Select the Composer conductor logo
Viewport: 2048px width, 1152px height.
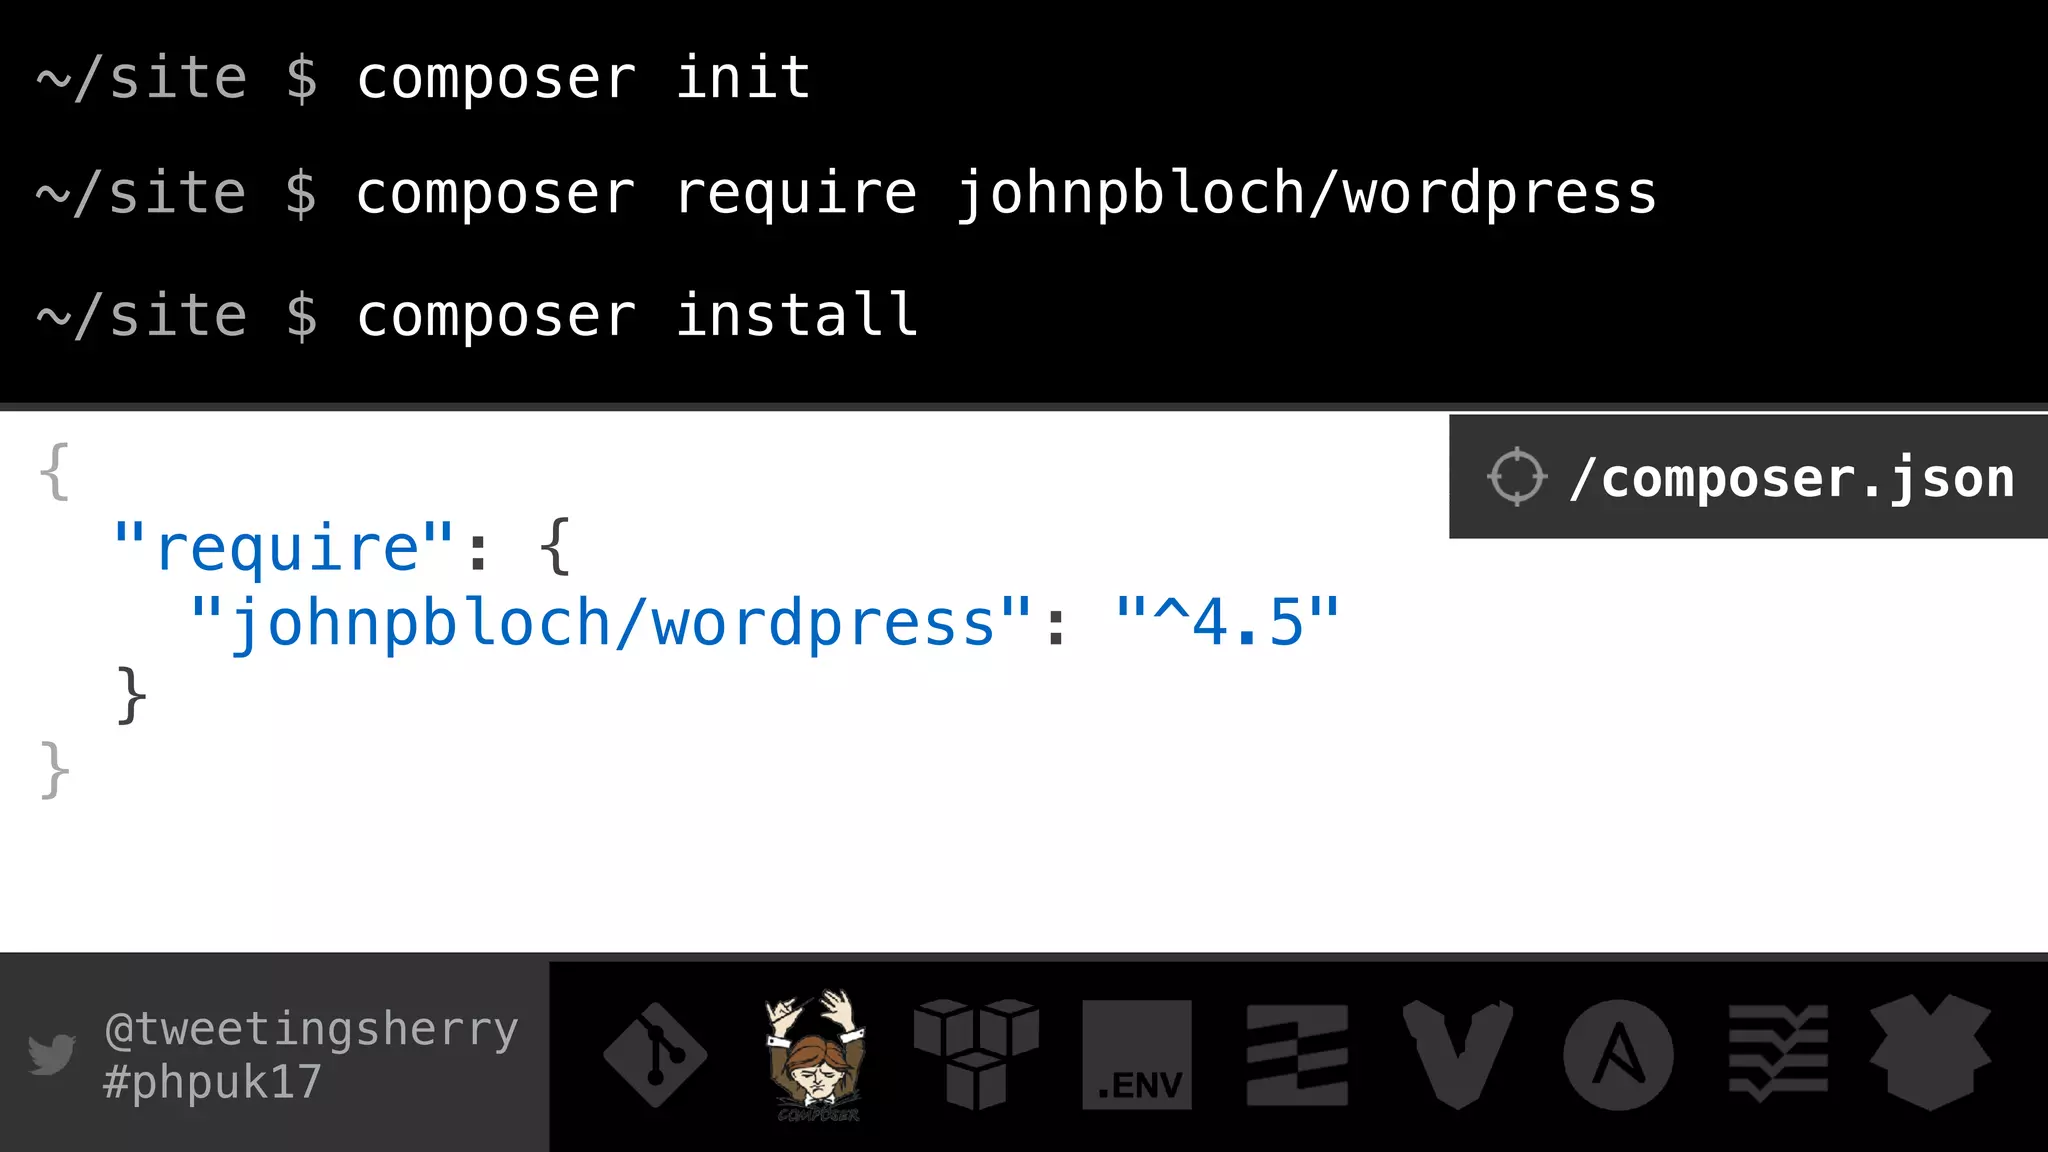[x=817, y=1055]
